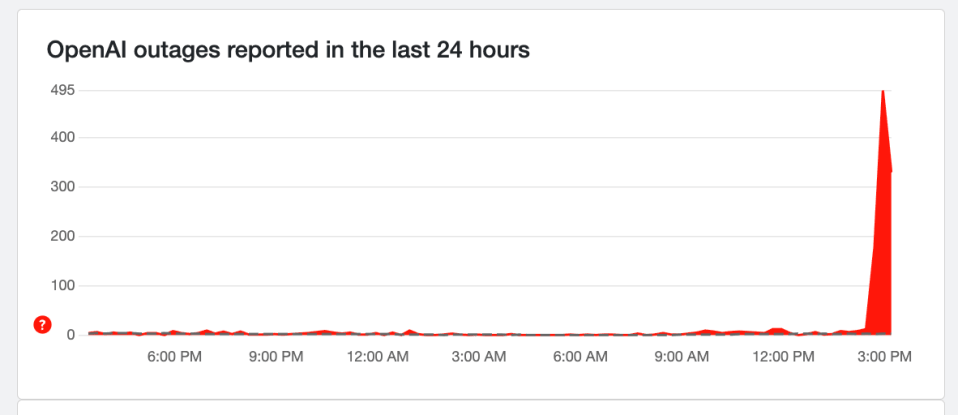Image resolution: width=958 pixels, height=415 pixels.
Task: Click the 495 label on the vertical axis
Action: click(x=62, y=90)
